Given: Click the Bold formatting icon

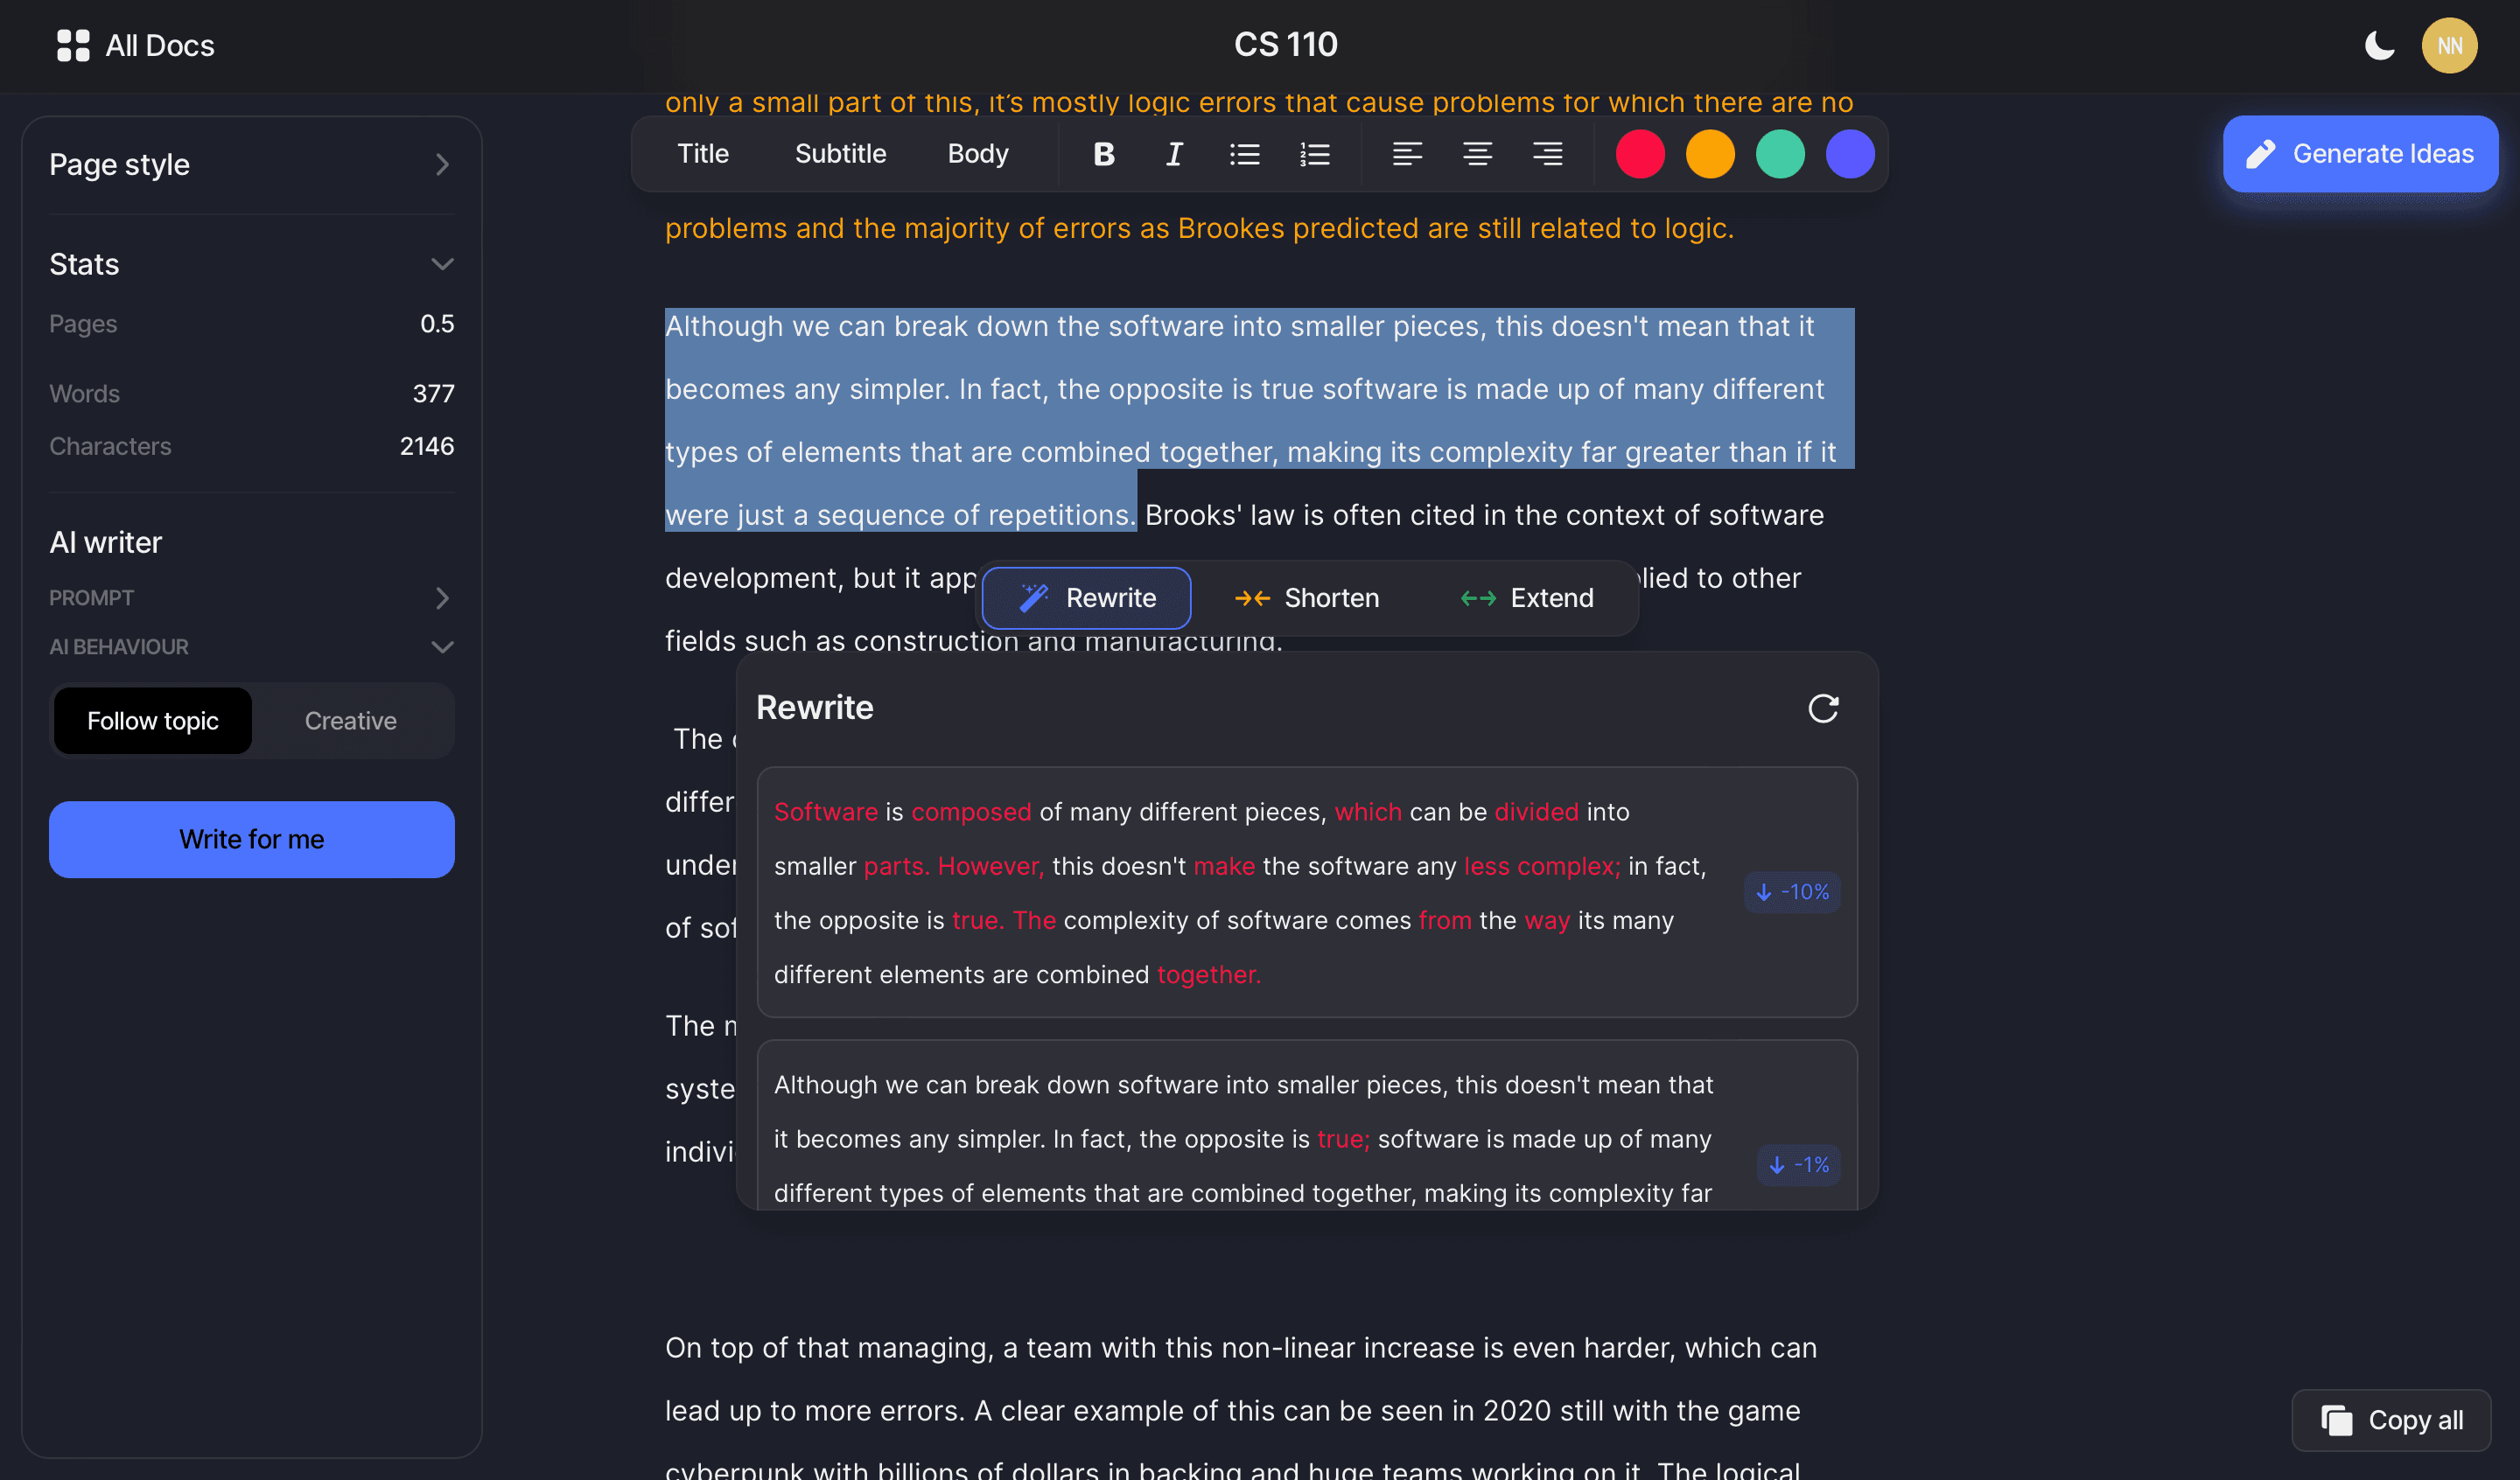Looking at the screenshot, I should click(1105, 153).
